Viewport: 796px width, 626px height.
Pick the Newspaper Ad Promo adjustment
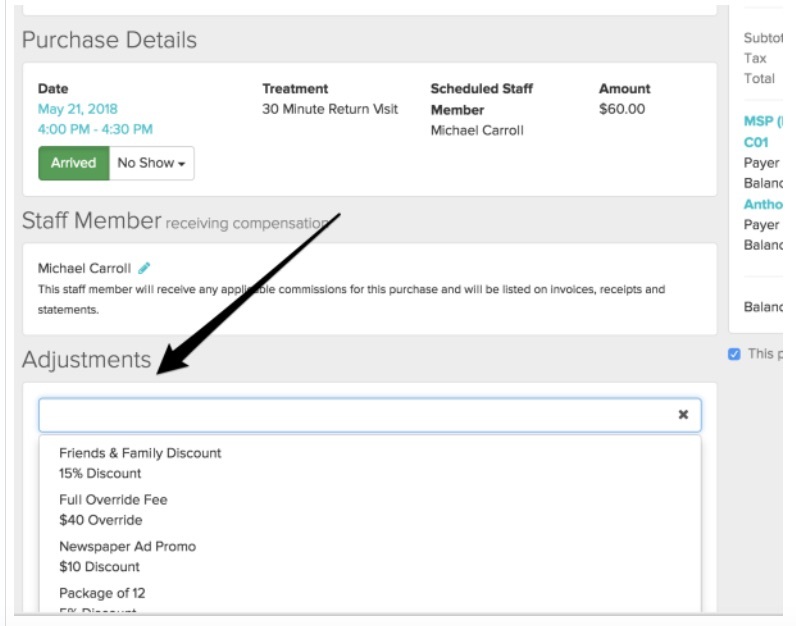click(x=127, y=556)
